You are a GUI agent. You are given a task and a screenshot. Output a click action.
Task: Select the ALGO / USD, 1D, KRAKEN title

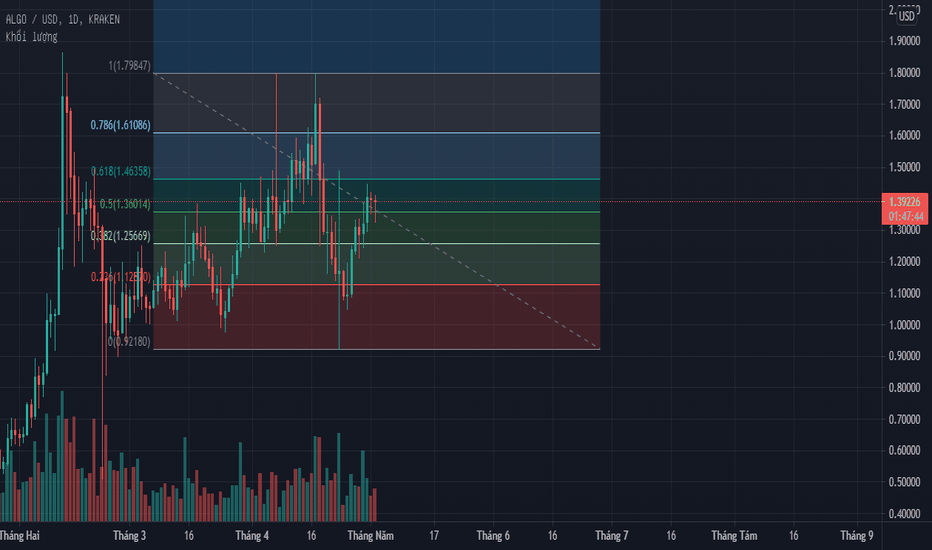point(62,20)
